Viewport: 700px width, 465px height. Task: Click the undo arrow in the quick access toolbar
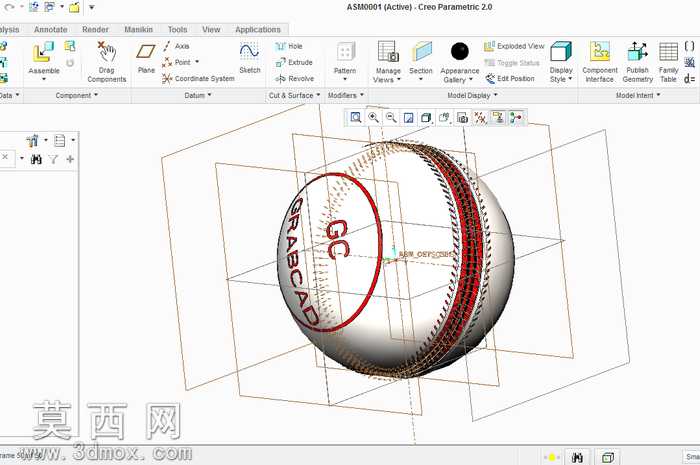tap(9, 7)
